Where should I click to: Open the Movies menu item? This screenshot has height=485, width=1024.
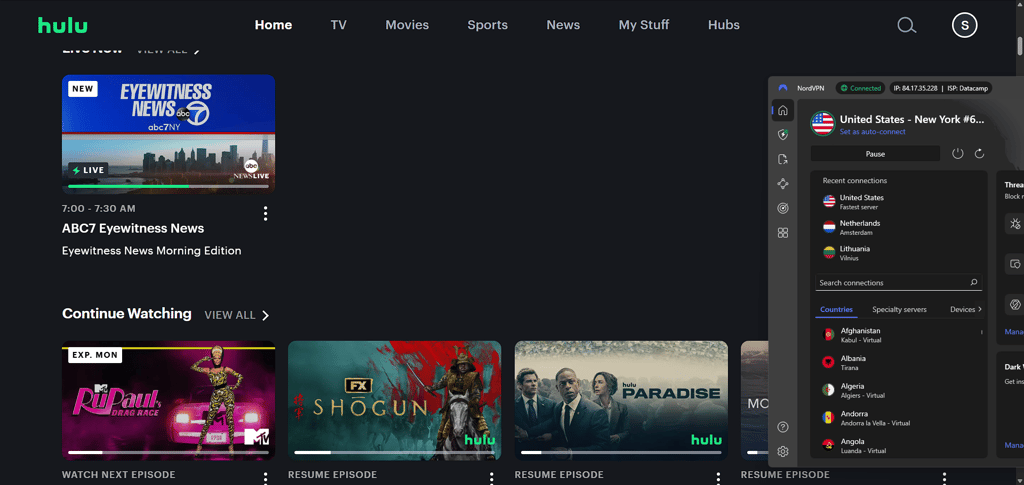(407, 25)
